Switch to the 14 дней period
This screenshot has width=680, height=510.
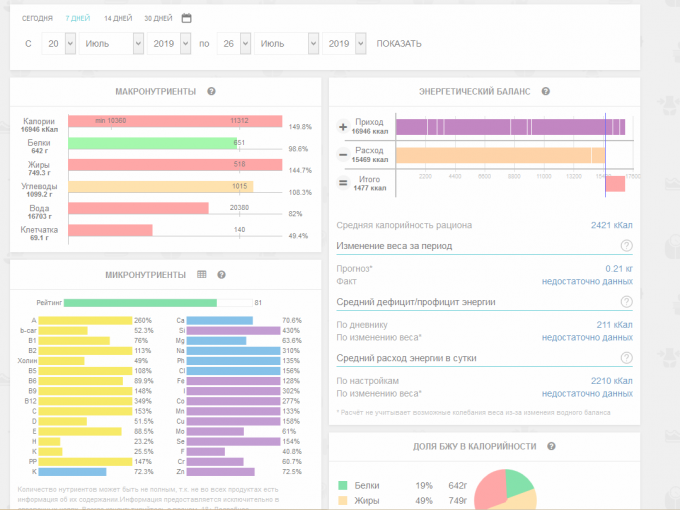click(117, 18)
